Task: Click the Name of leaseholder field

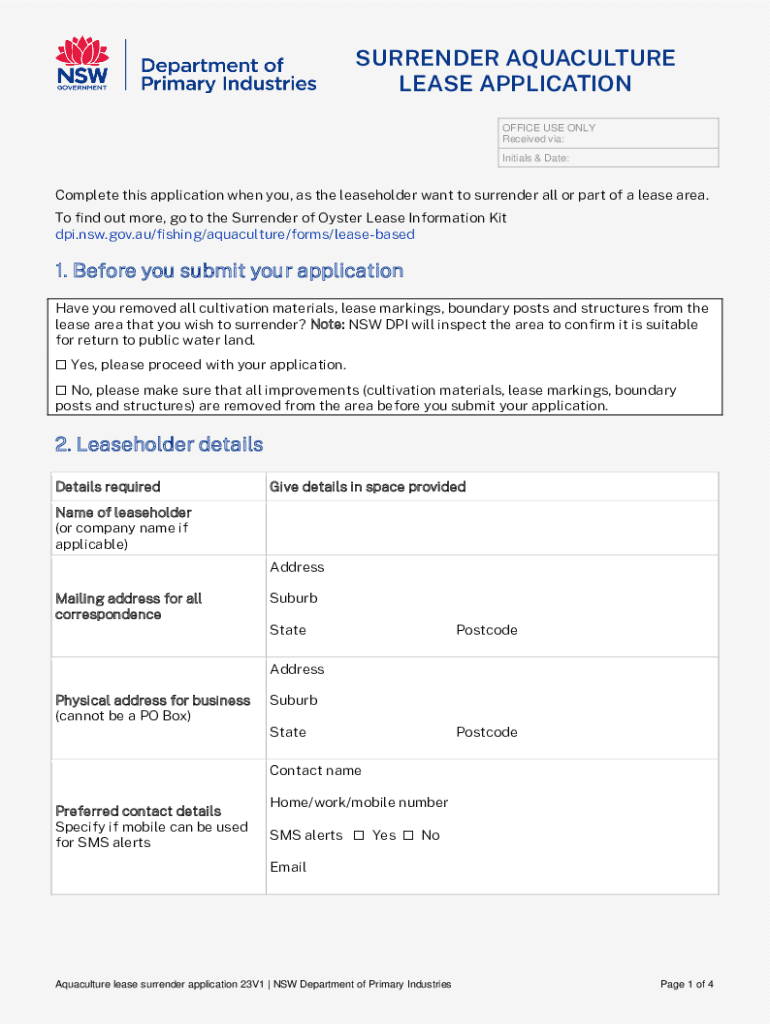Action: click(x=490, y=528)
